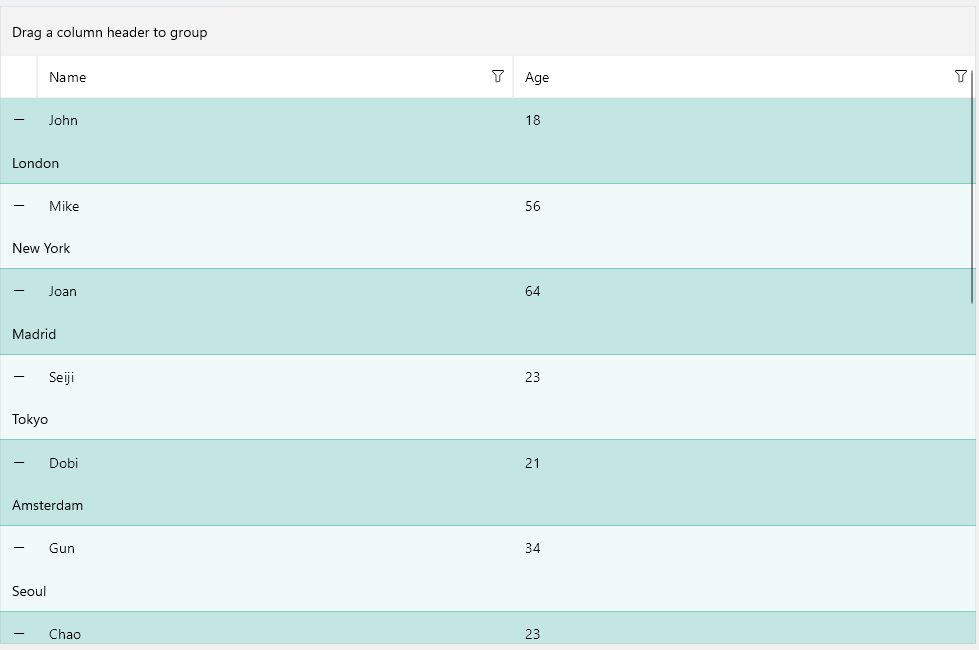Collapse the John group row
The height and width of the screenshot is (650, 979).
tap(18, 120)
